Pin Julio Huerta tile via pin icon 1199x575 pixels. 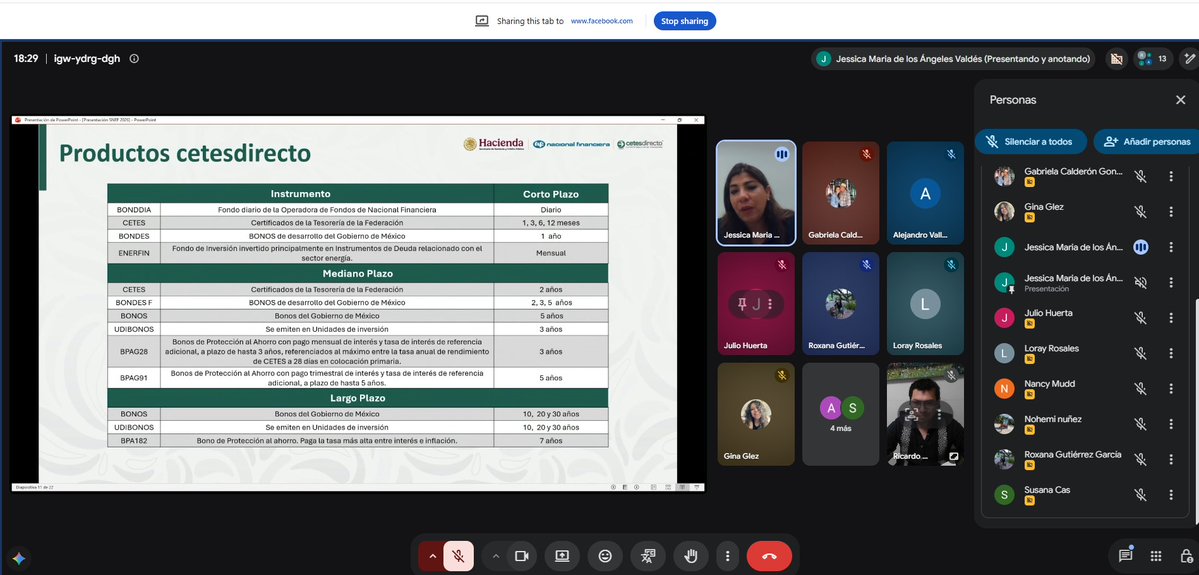click(x=742, y=304)
